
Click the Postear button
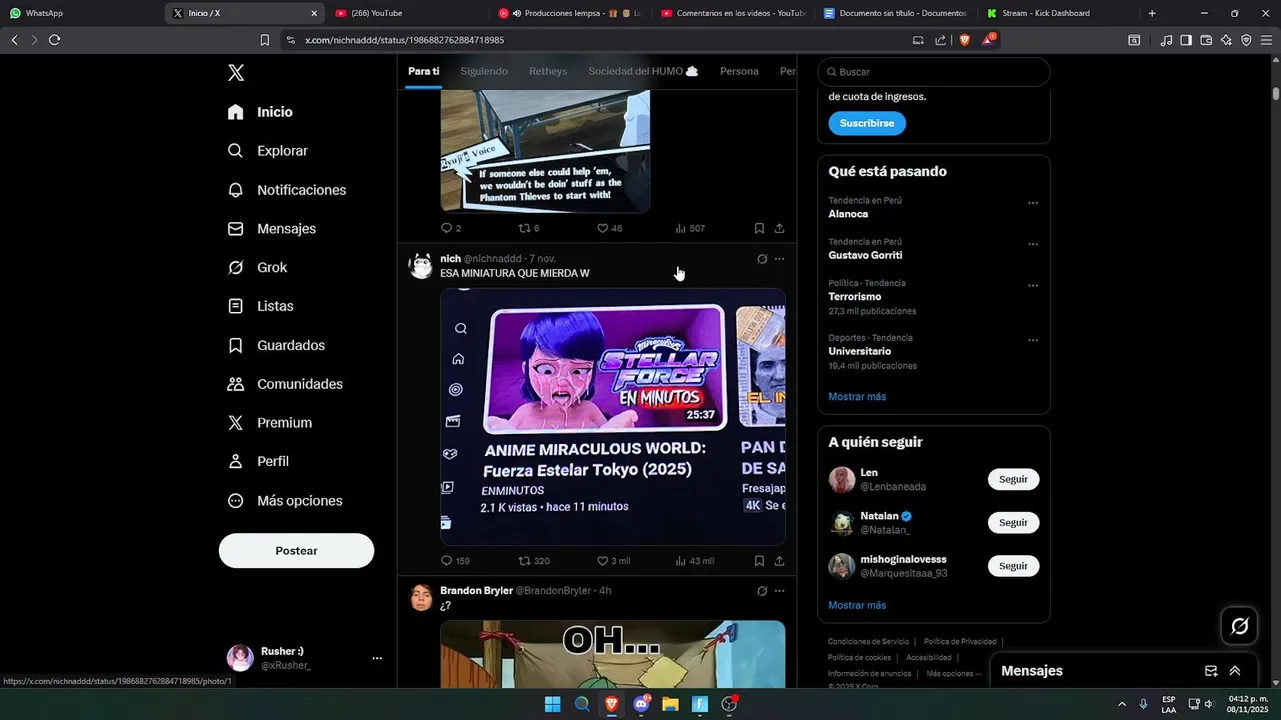(296, 551)
